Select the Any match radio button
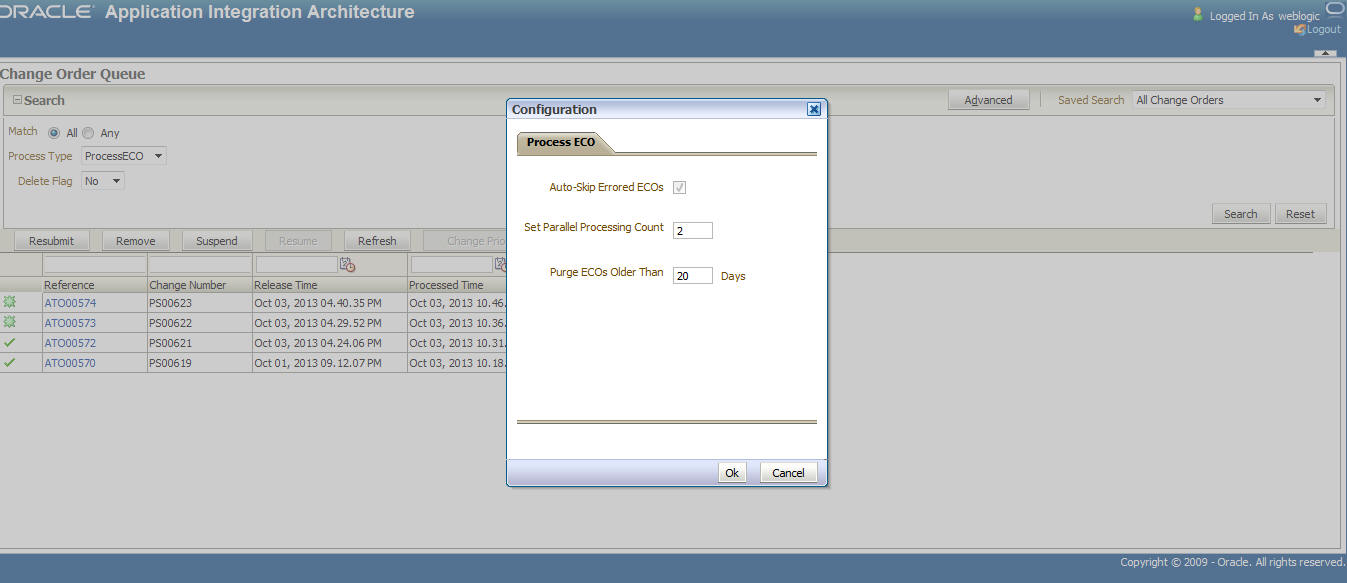This screenshot has width=1347, height=583. click(x=88, y=133)
